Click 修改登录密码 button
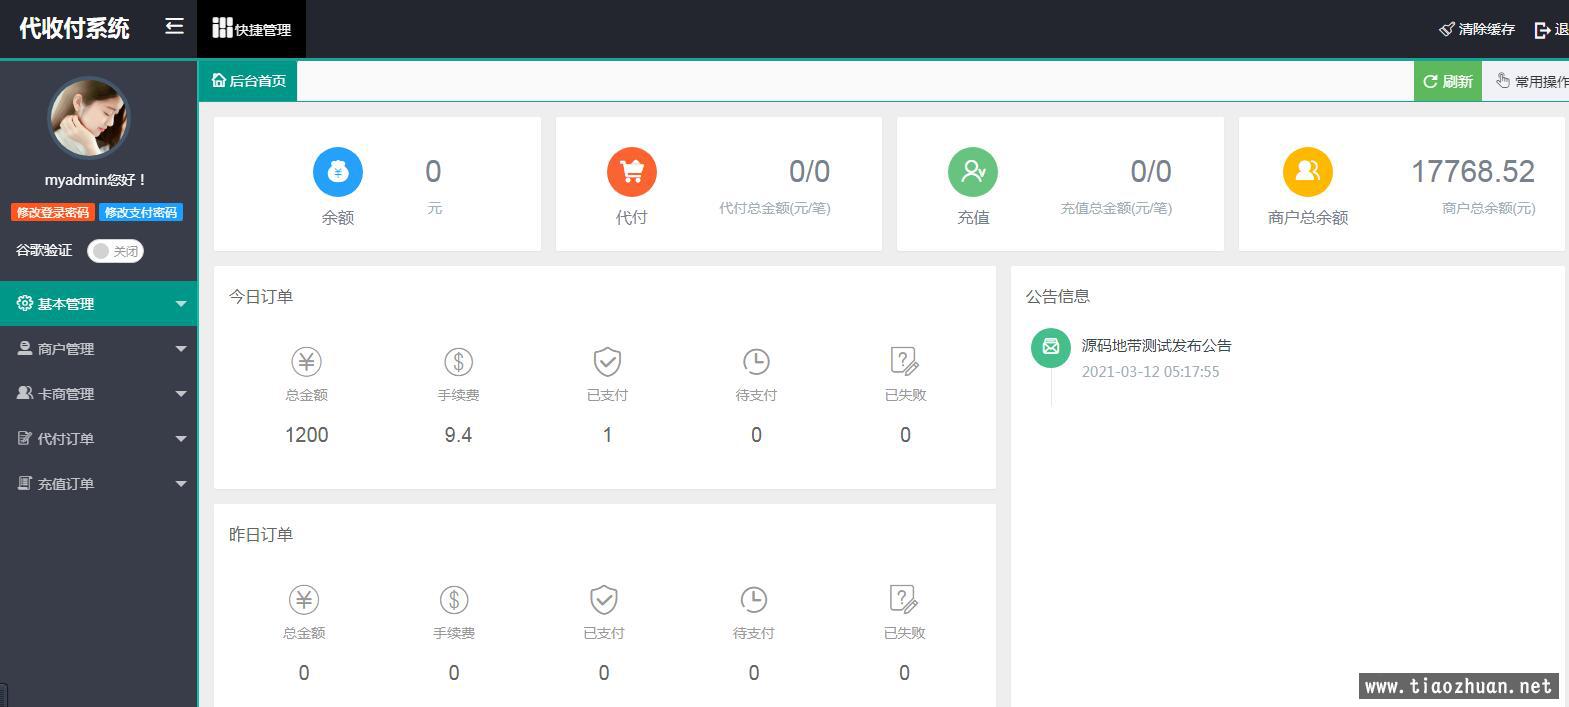The image size is (1569, 707). (53, 212)
